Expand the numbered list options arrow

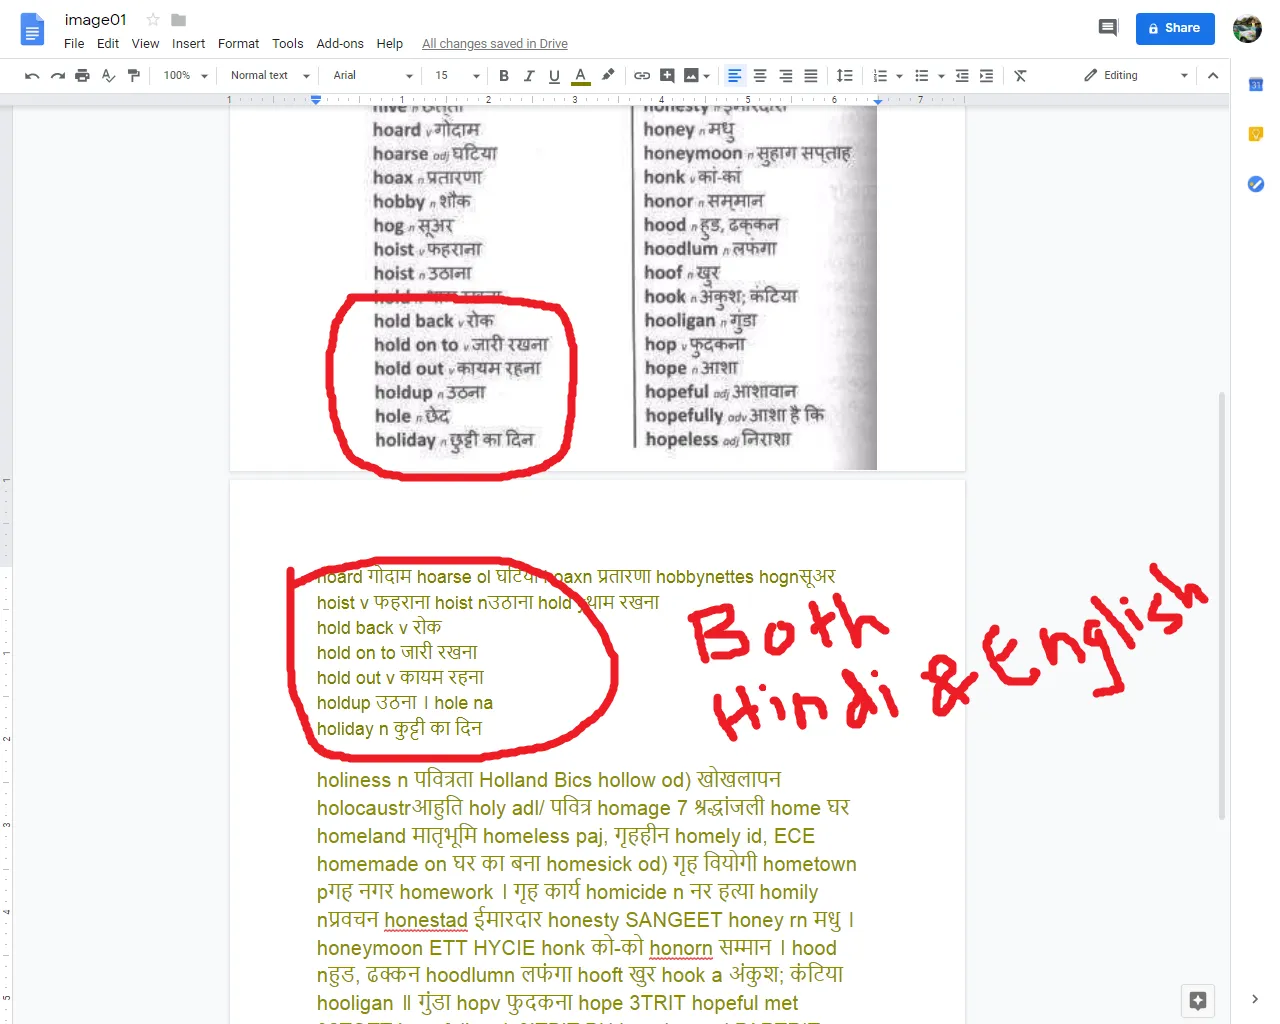coord(900,76)
